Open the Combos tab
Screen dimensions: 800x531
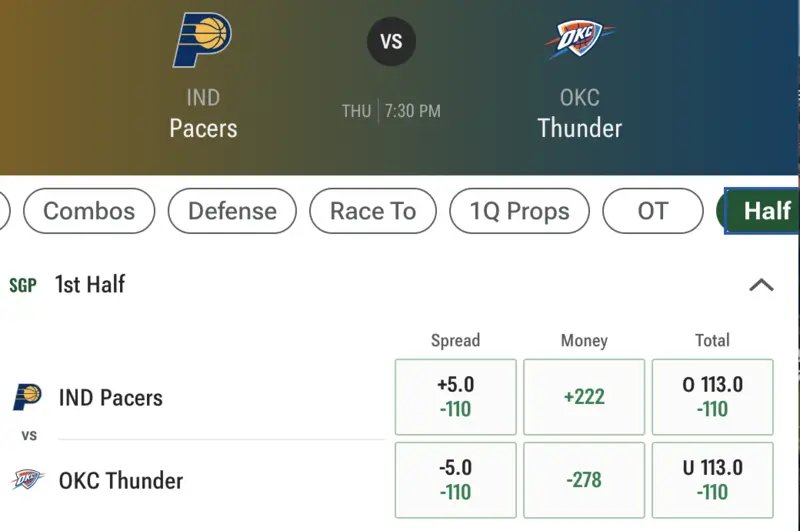click(89, 211)
